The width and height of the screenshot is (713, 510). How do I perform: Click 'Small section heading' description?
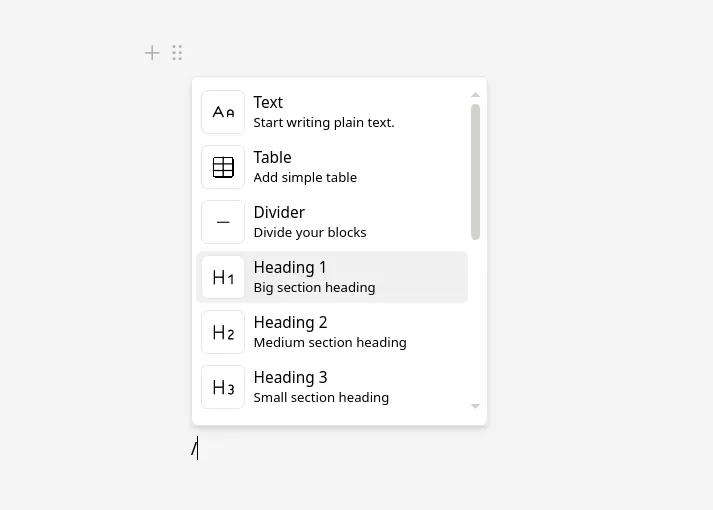[321, 398]
